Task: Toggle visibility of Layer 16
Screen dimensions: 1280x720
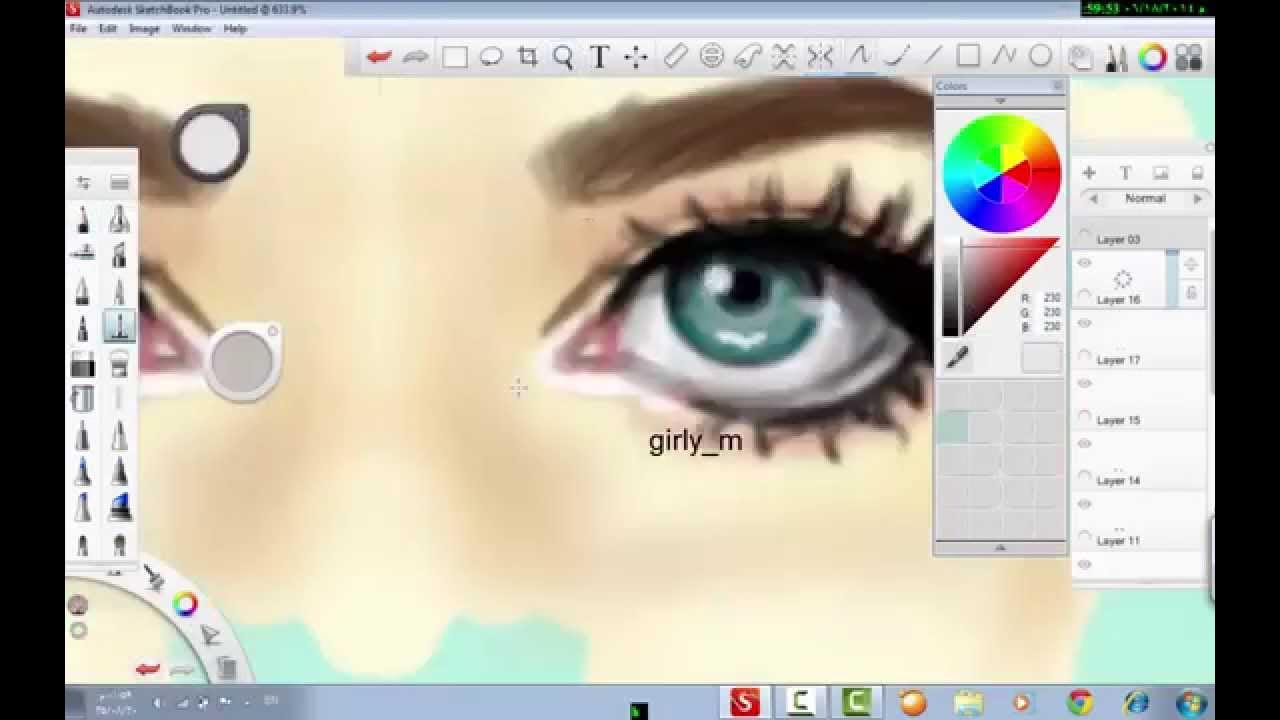Action: click(x=1084, y=263)
